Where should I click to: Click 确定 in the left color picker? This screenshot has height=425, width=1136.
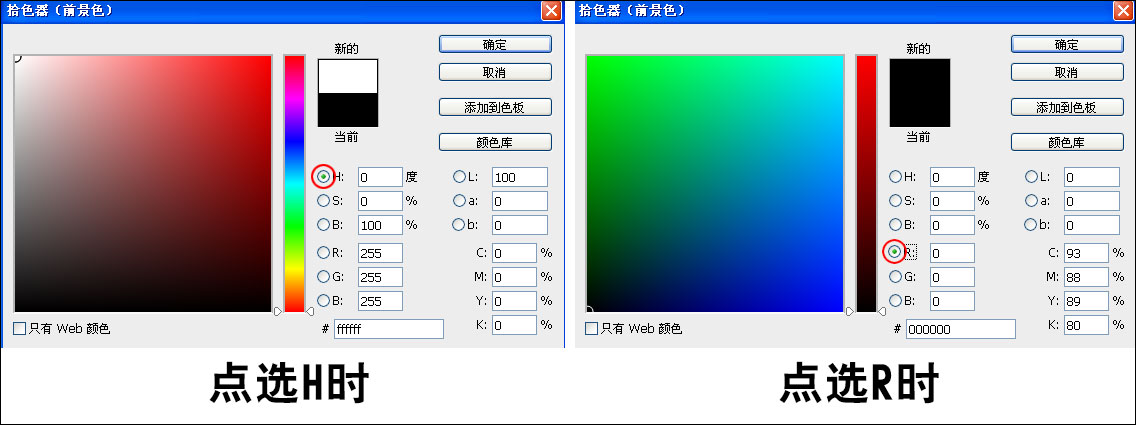point(495,44)
